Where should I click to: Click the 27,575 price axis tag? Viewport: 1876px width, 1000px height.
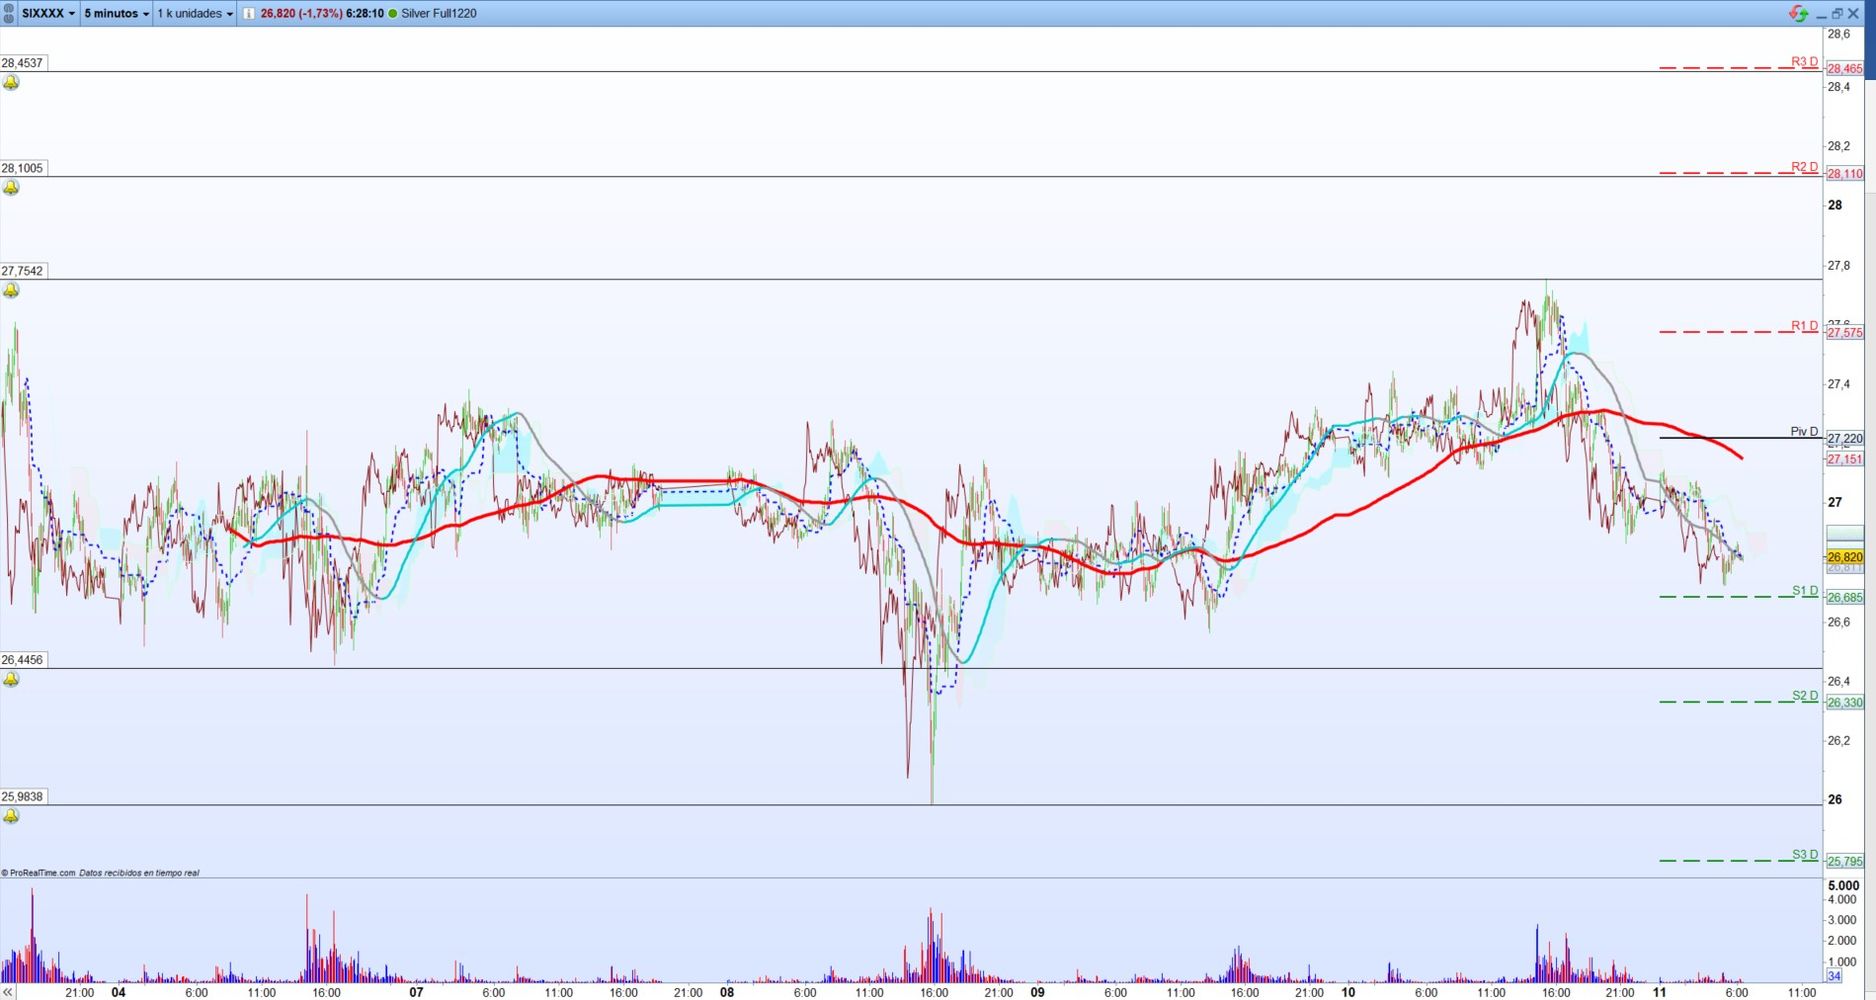tap(1845, 333)
